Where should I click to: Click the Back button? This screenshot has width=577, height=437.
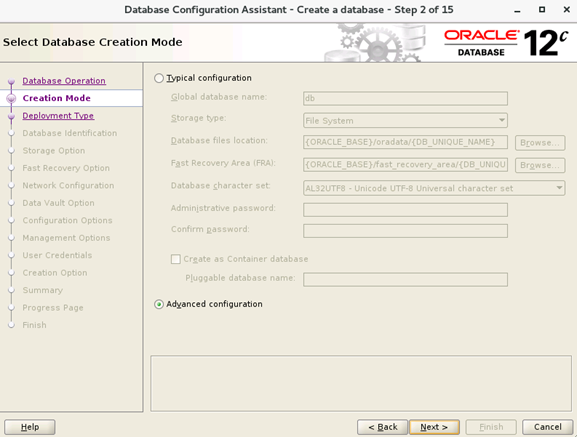[382, 427]
